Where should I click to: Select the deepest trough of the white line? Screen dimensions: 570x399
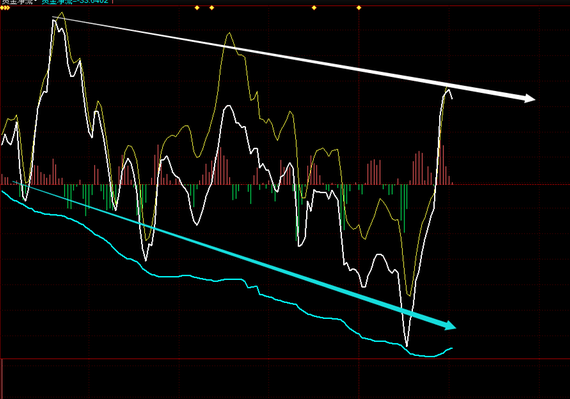406,345
